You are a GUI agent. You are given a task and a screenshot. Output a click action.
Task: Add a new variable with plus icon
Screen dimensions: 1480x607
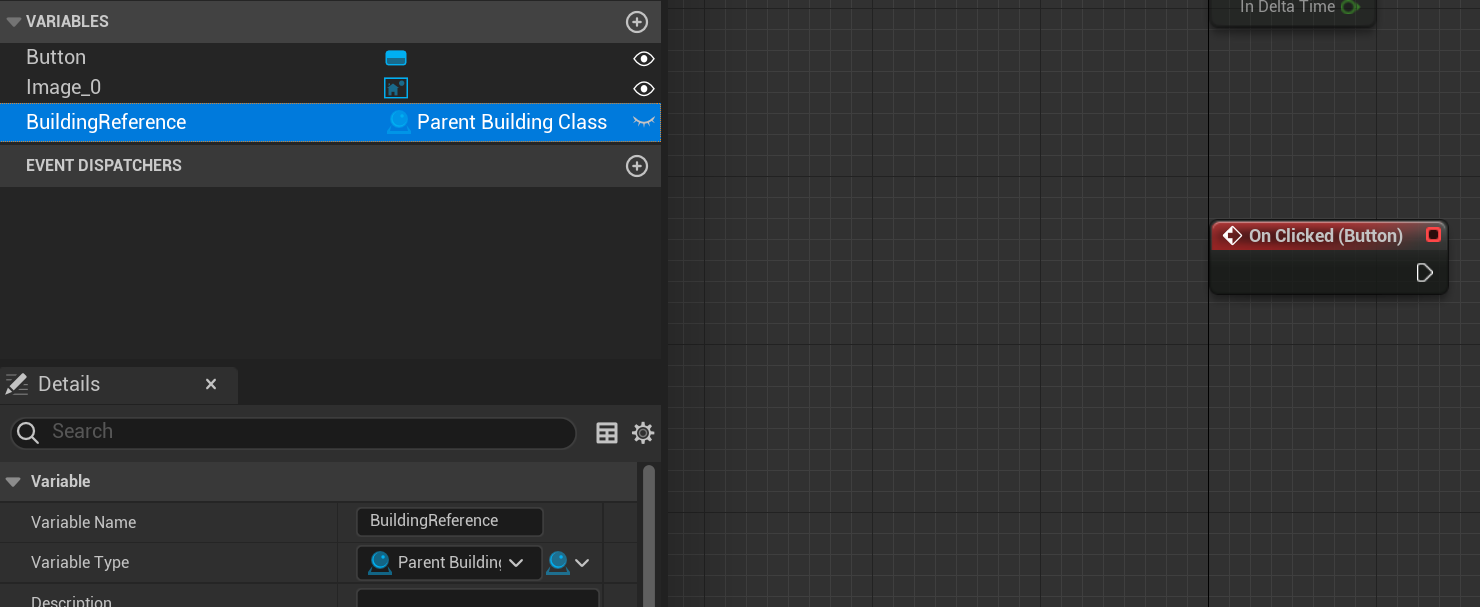point(637,21)
